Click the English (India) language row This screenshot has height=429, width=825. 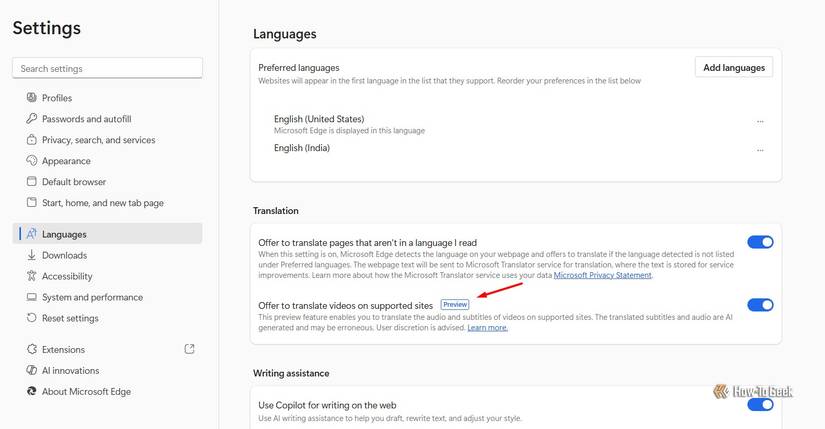tap(516, 148)
